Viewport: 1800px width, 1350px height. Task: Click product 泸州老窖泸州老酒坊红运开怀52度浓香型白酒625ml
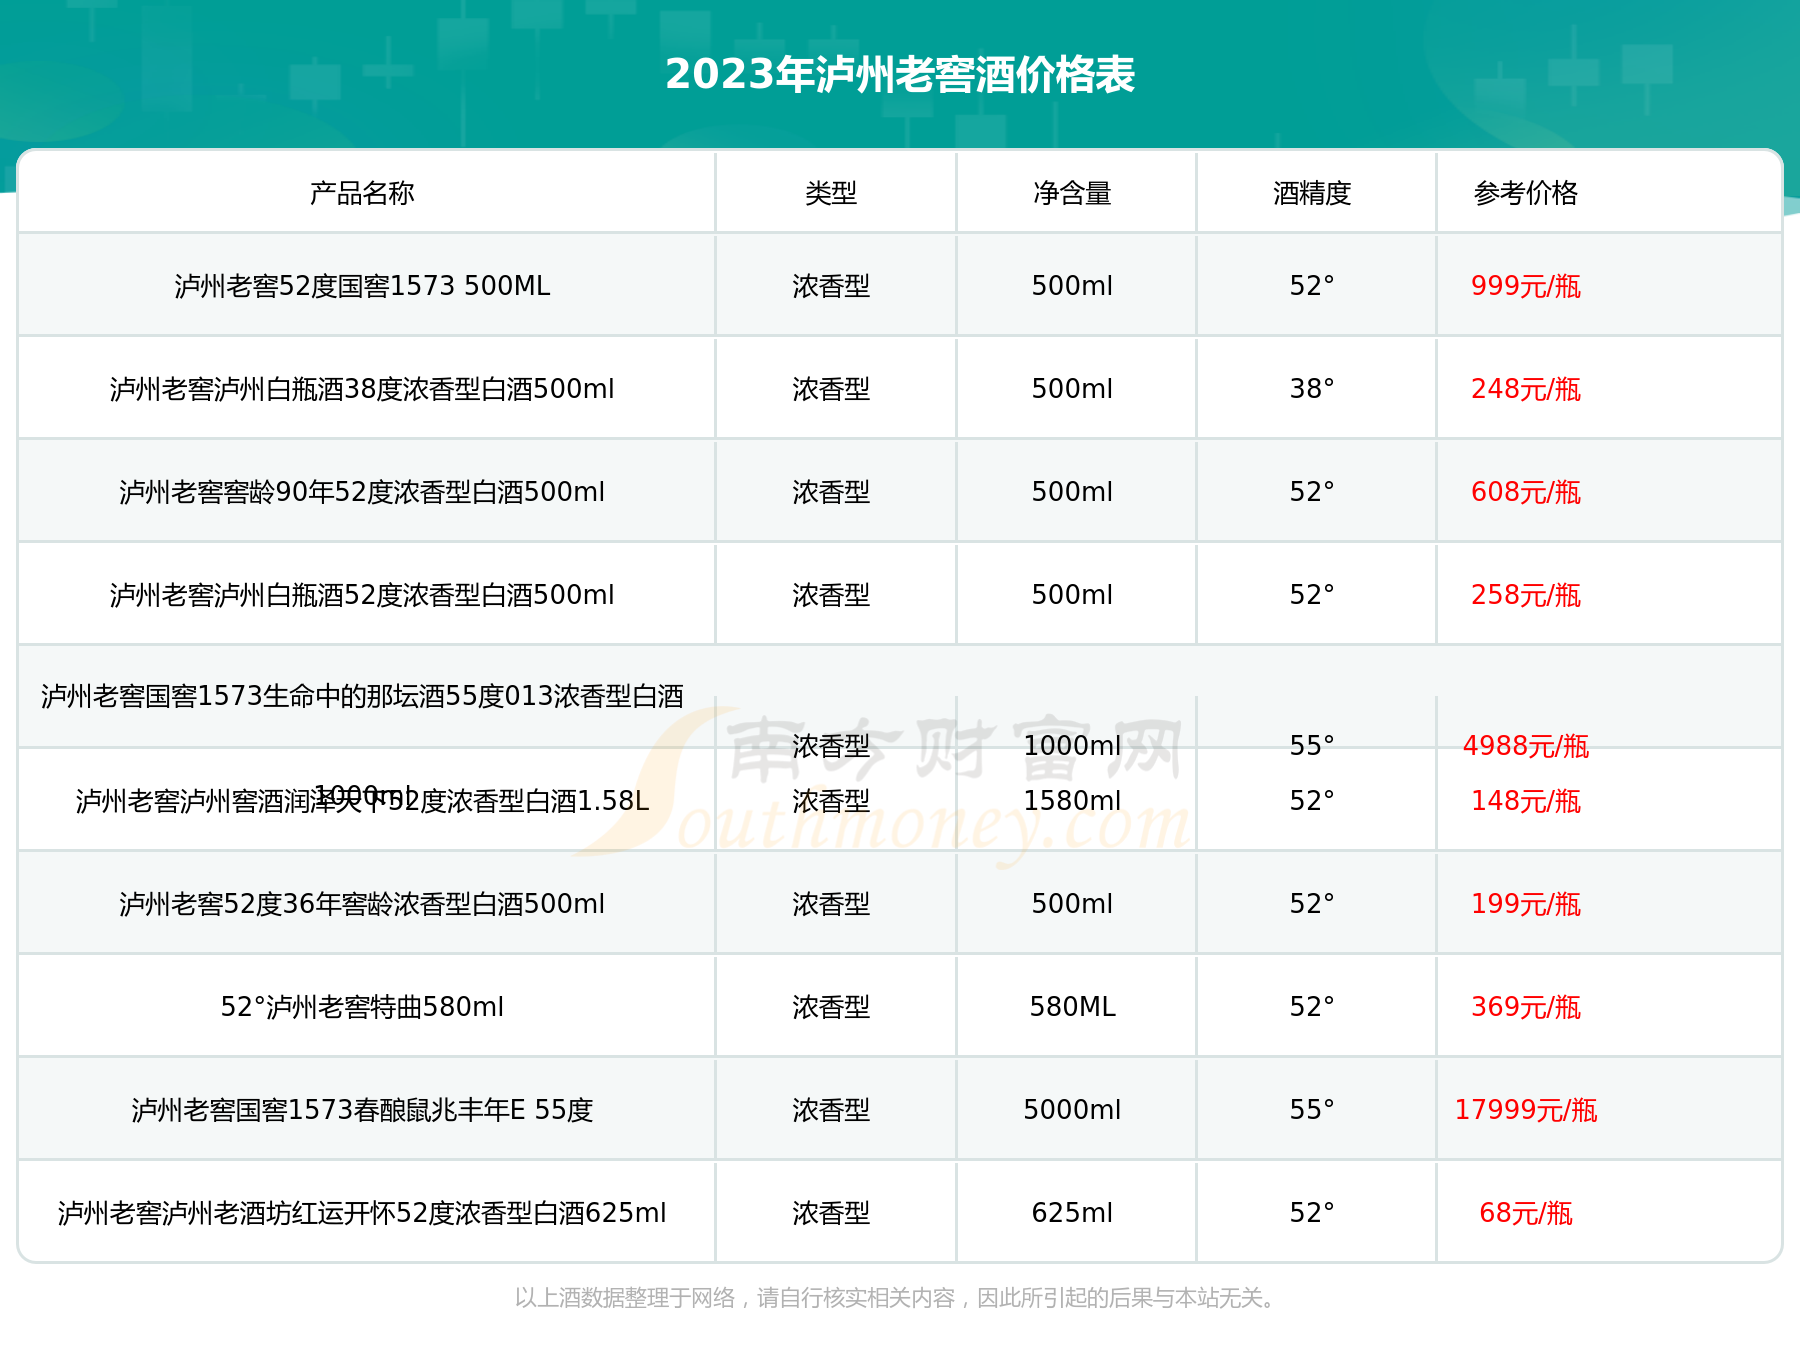click(362, 1213)
